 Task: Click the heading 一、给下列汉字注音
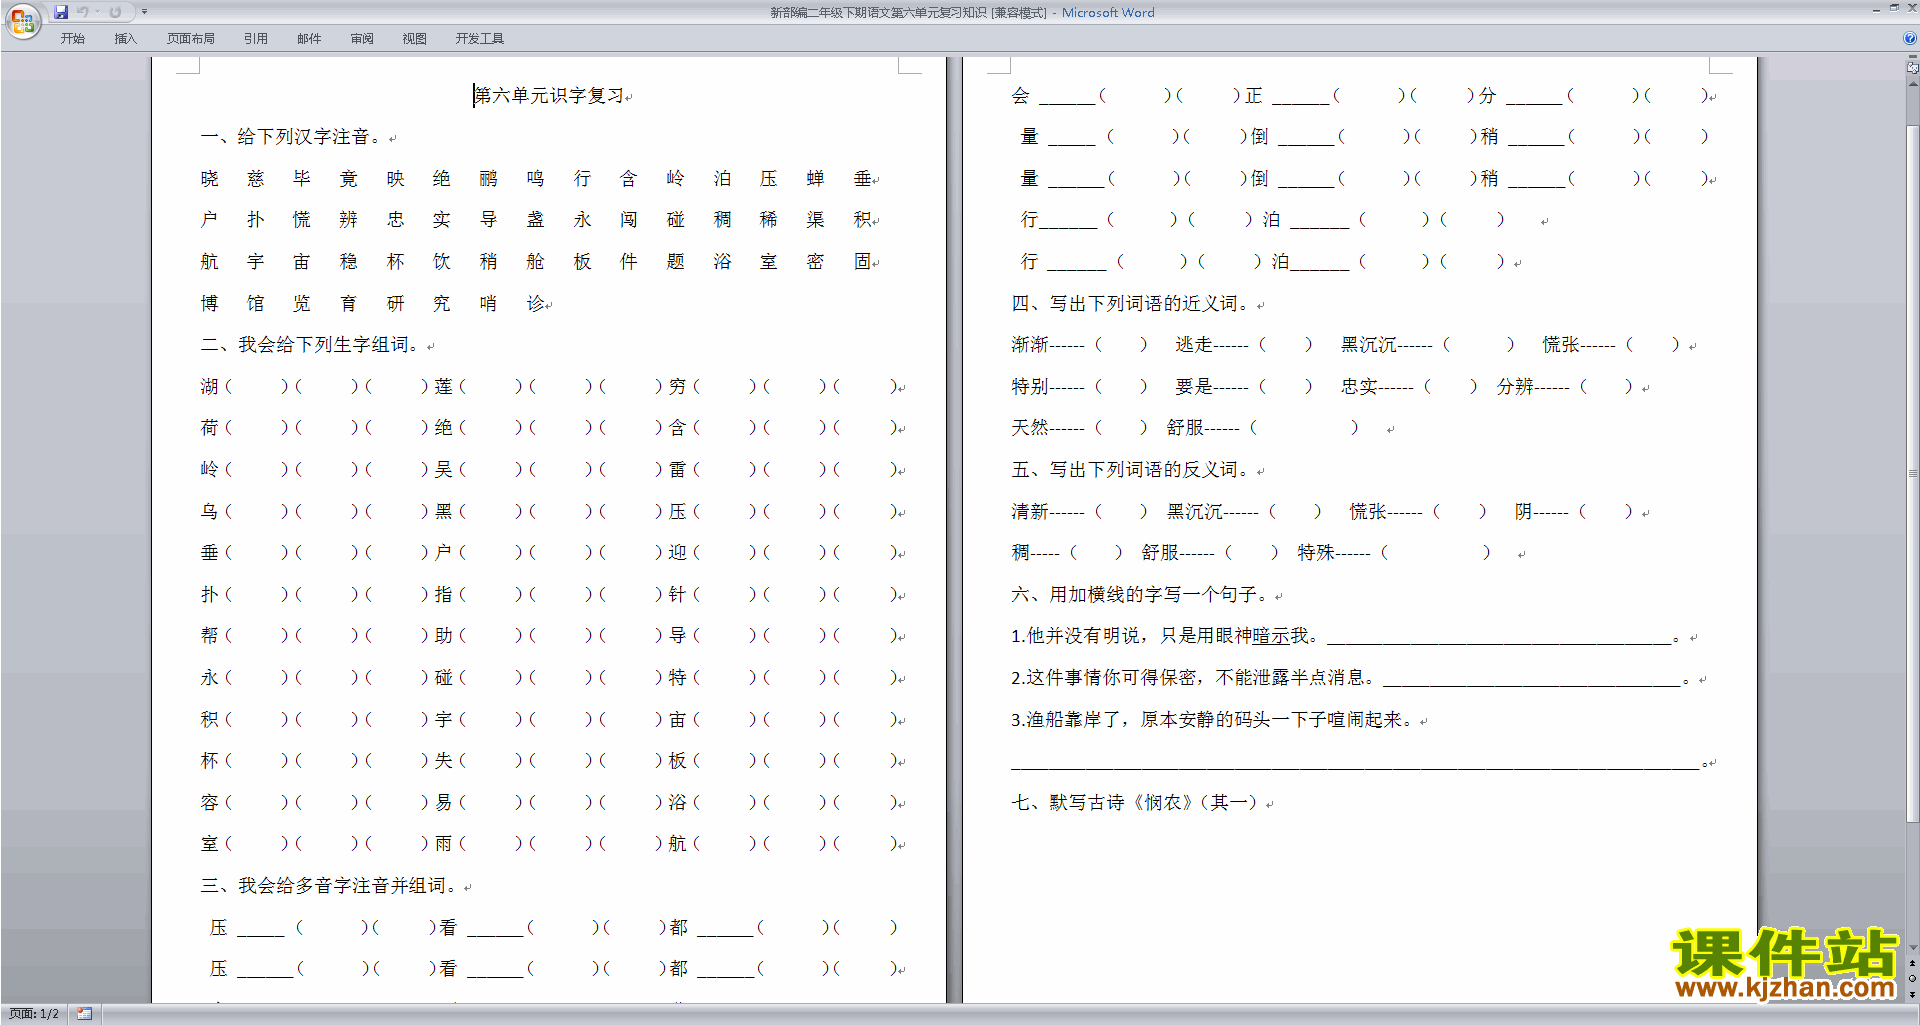pos(290,137)
